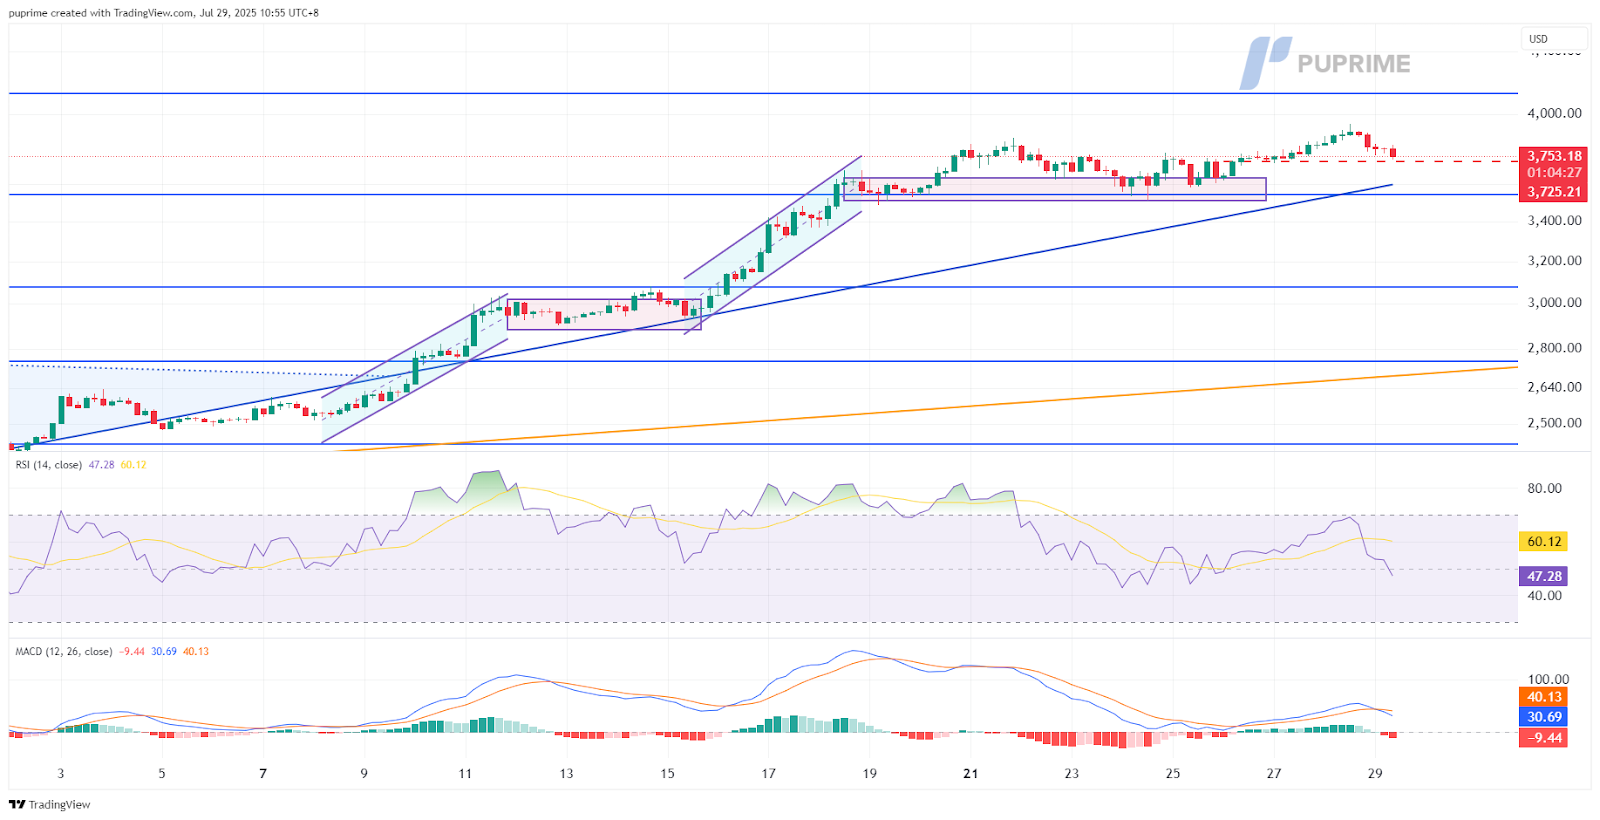
Task: Click the MACD legend value -9.44
Action: tap(132, 651)
